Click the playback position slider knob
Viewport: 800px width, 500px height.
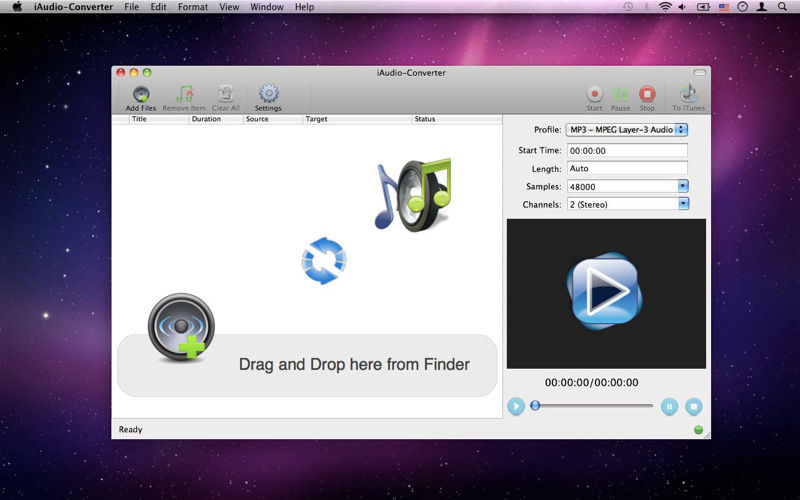(535, 406)
